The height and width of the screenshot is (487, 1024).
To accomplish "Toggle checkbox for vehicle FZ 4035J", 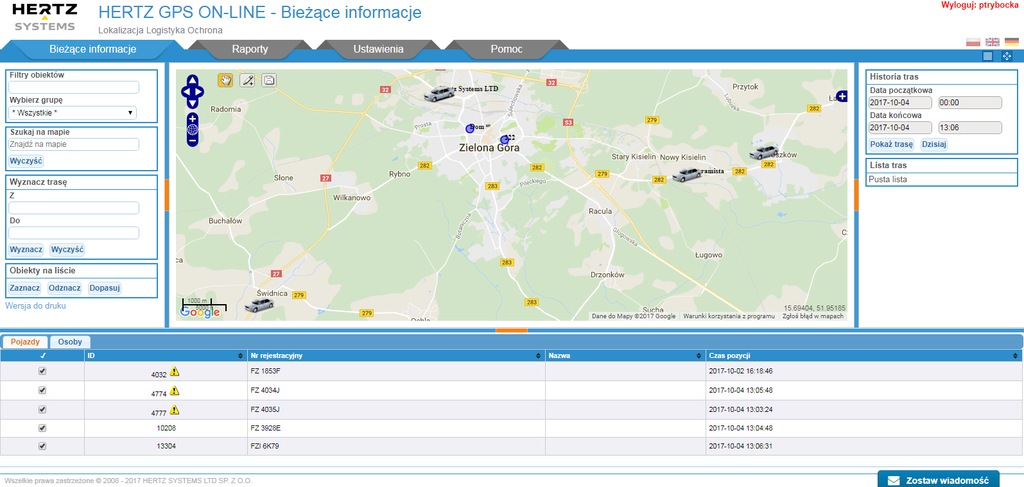I will 42,409.
